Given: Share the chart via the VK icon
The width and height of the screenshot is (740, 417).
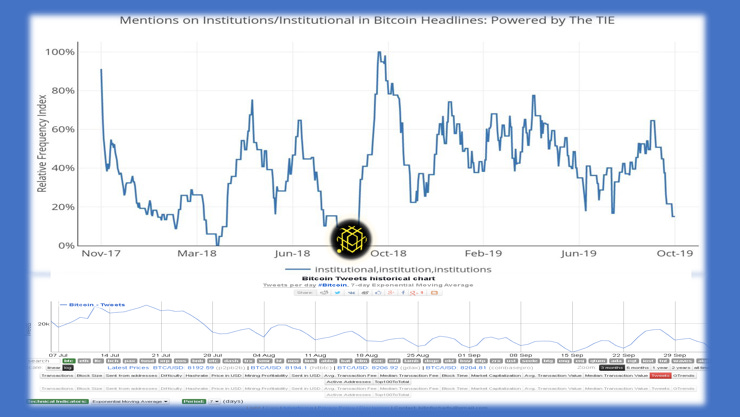Looking at the screenshot, I should pyautogui.click(x=351, y=292).
